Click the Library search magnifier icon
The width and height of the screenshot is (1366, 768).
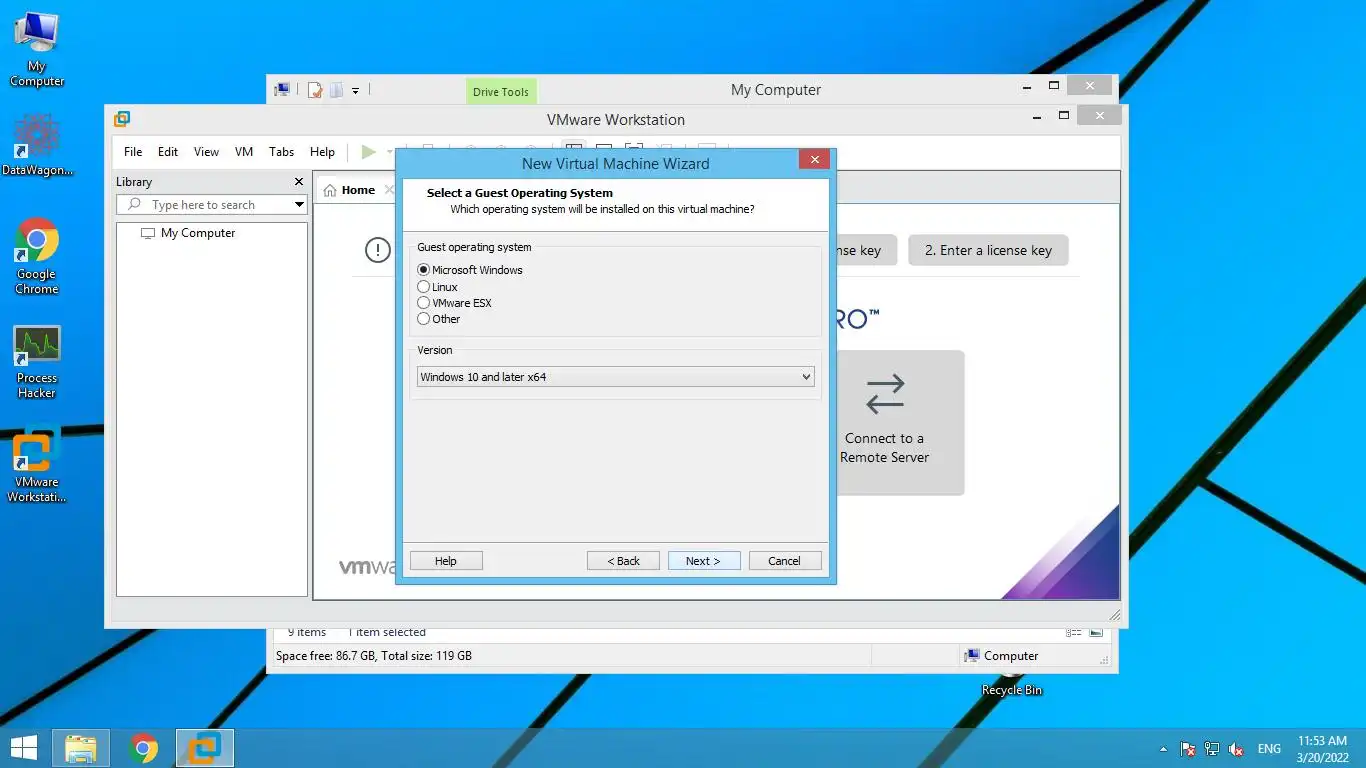pos(134,205)
